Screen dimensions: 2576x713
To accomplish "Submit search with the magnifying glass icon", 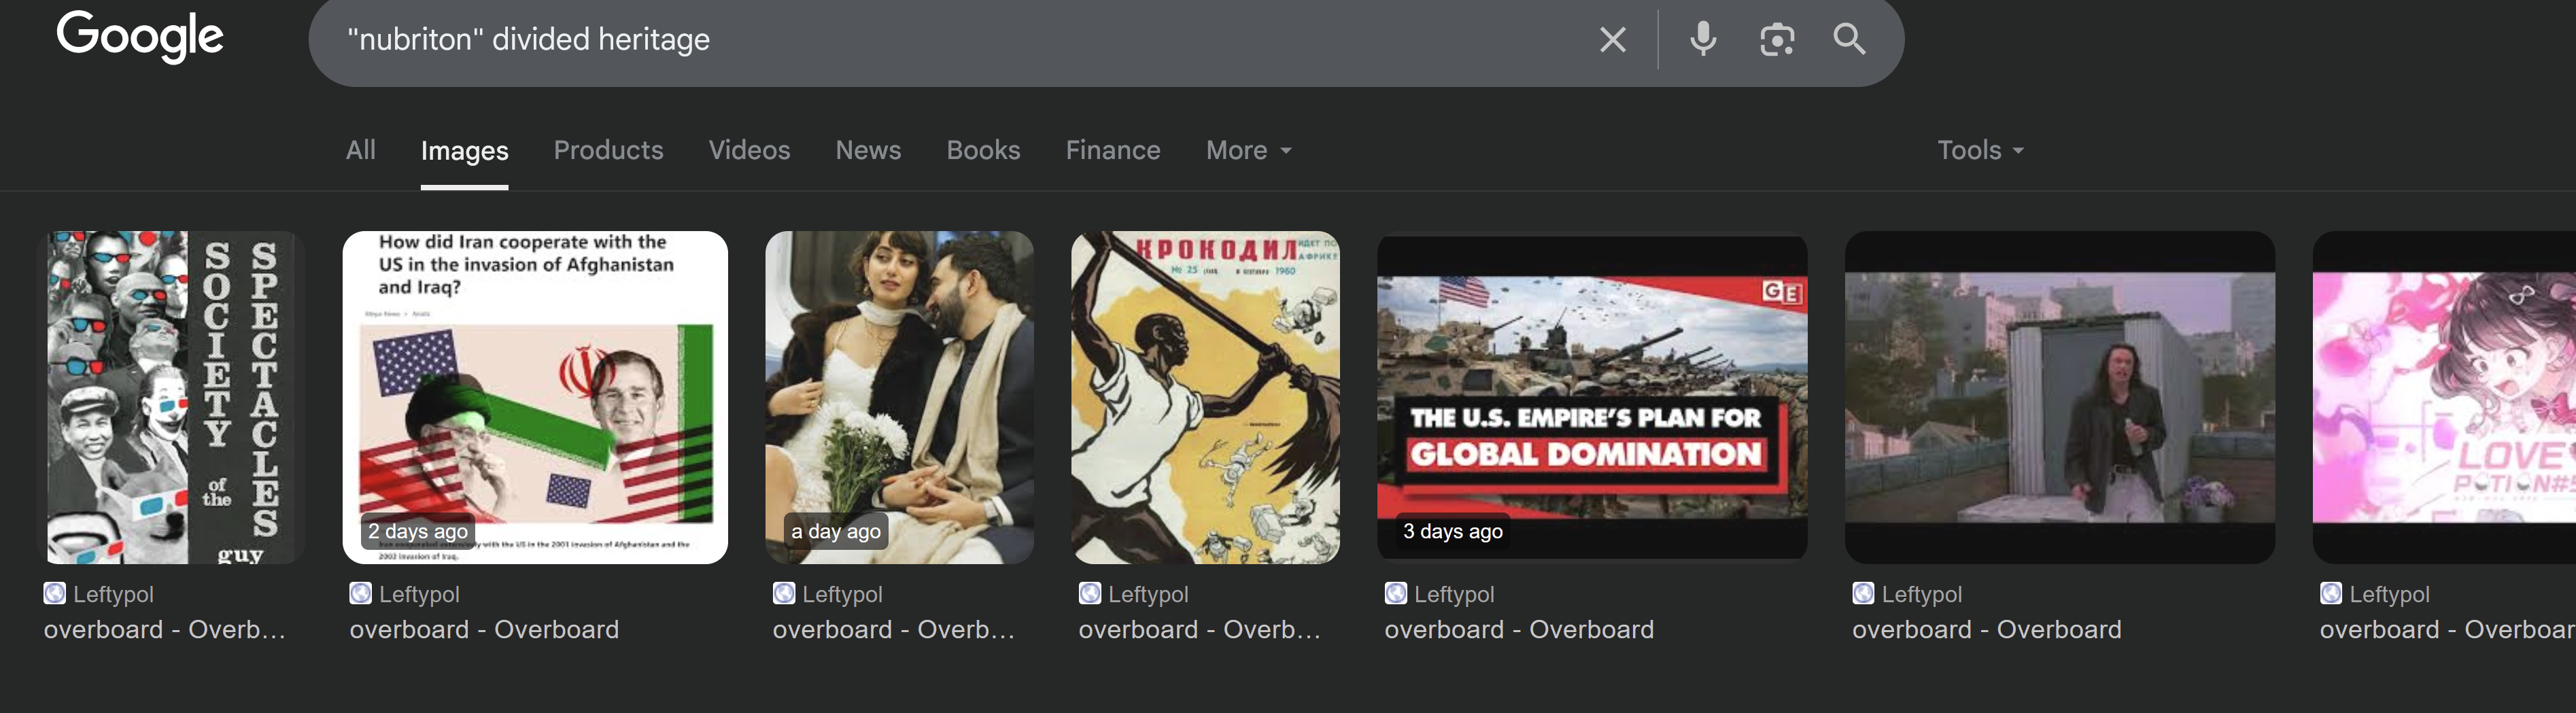I will (1849, 39).
